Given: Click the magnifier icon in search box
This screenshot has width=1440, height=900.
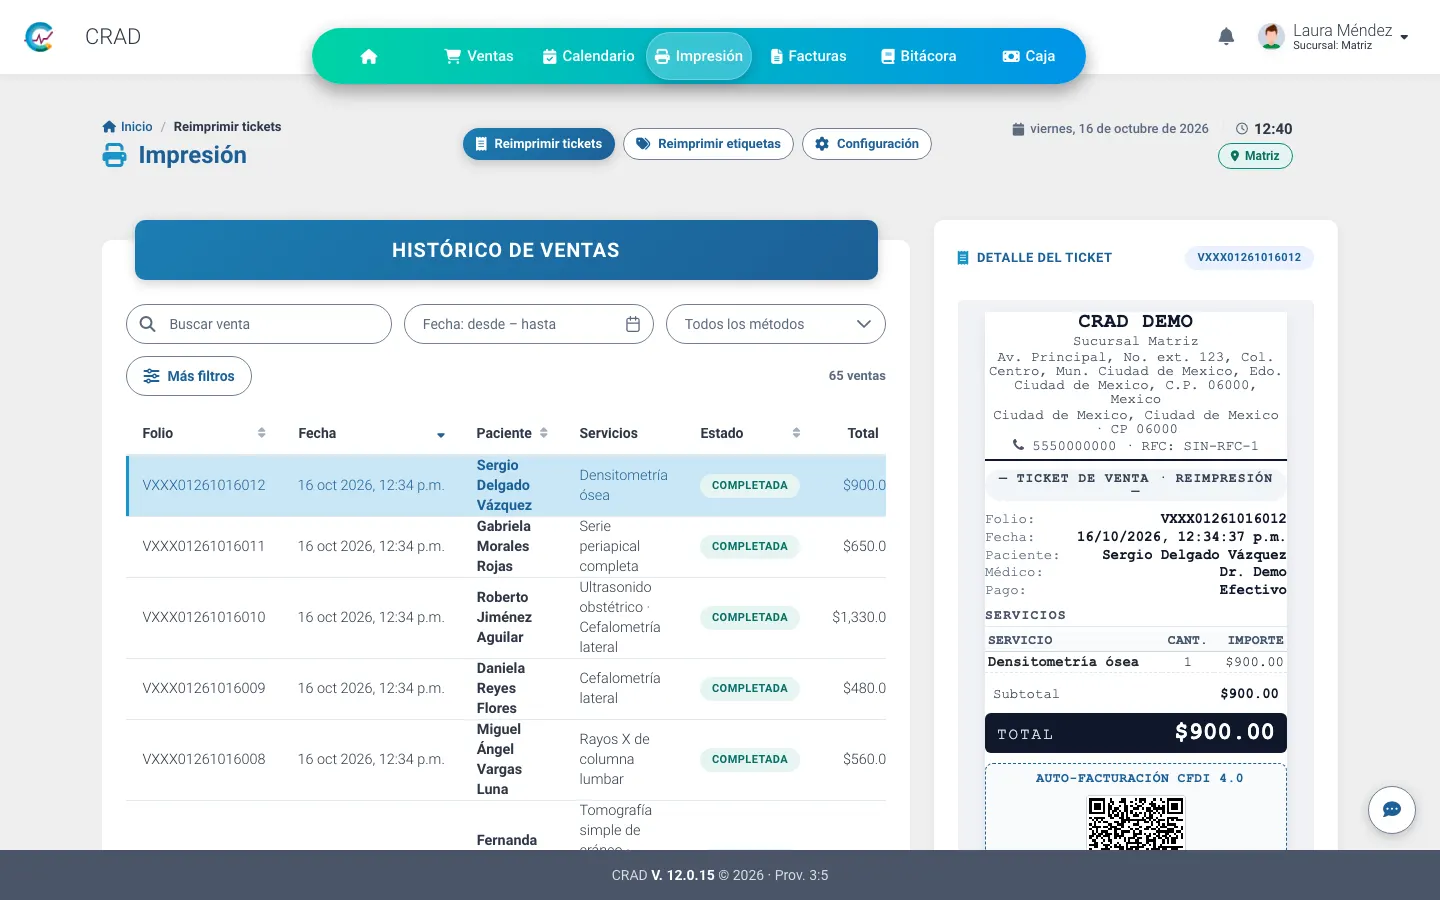Looking at the screenshot, I should click(x=148, y=324).
